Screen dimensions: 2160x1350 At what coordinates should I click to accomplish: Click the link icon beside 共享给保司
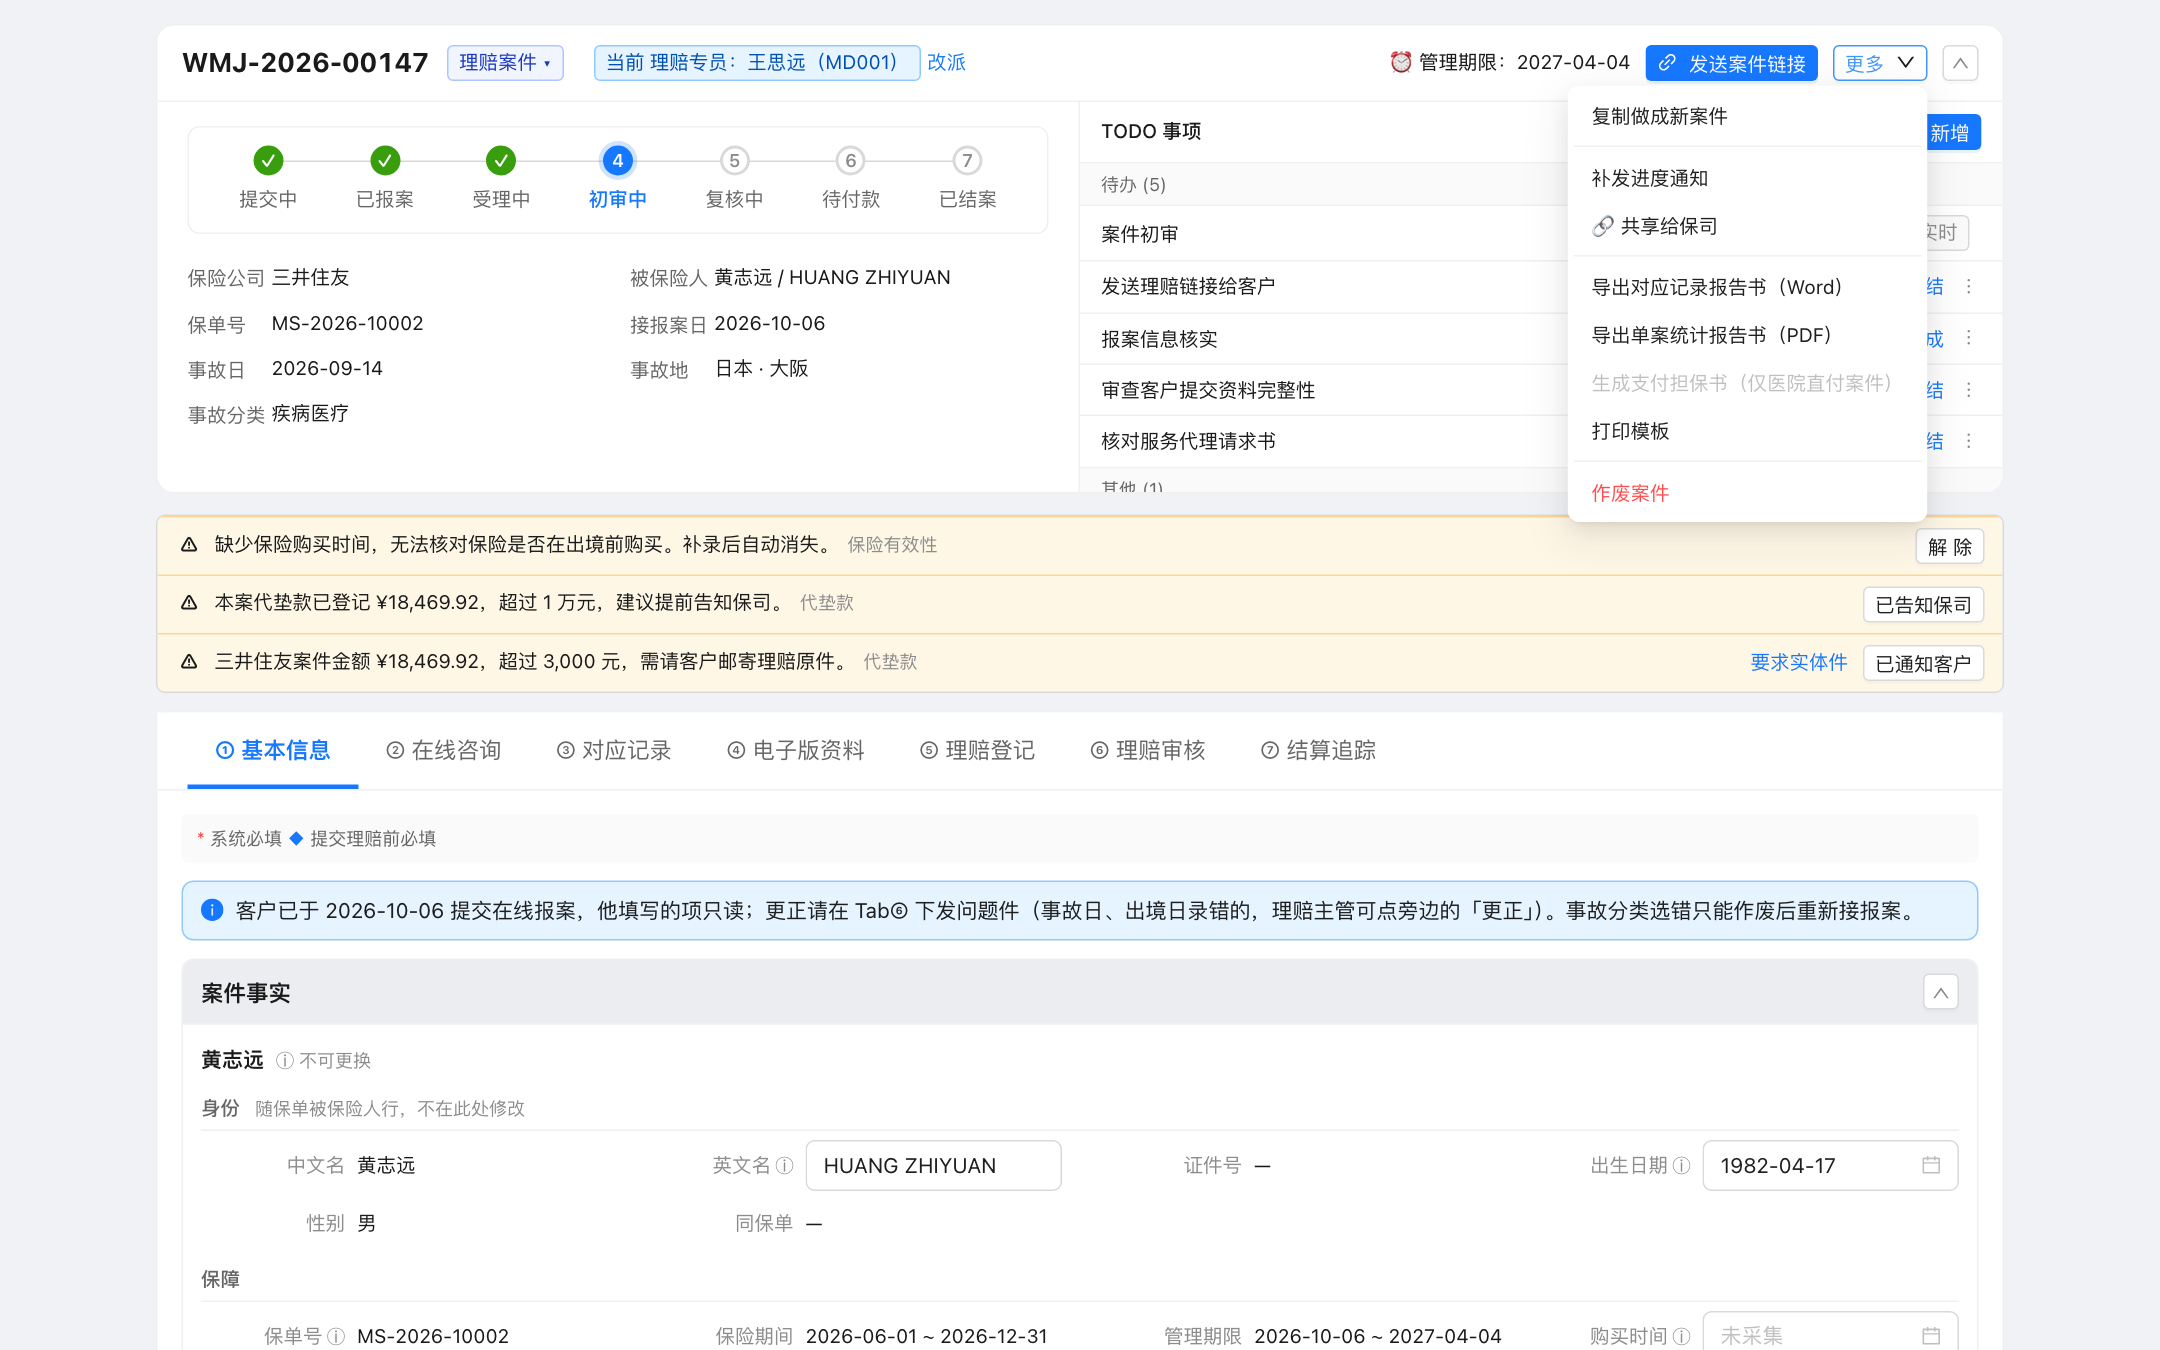[x=1603, y=226]
